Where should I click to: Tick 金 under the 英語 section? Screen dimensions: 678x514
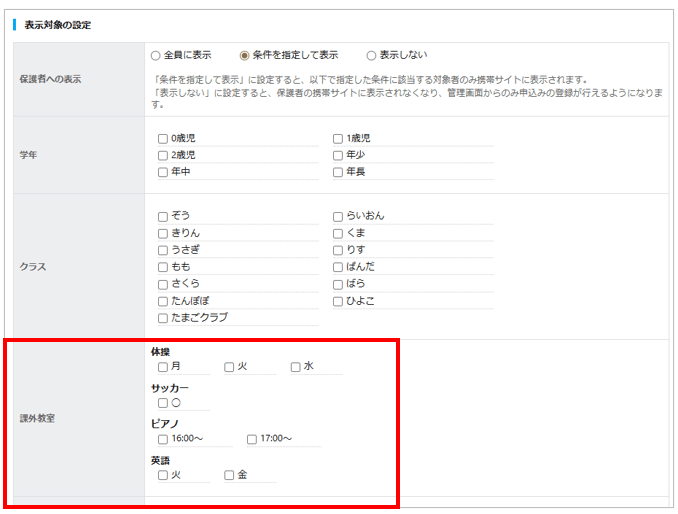(x=229, y=475)
